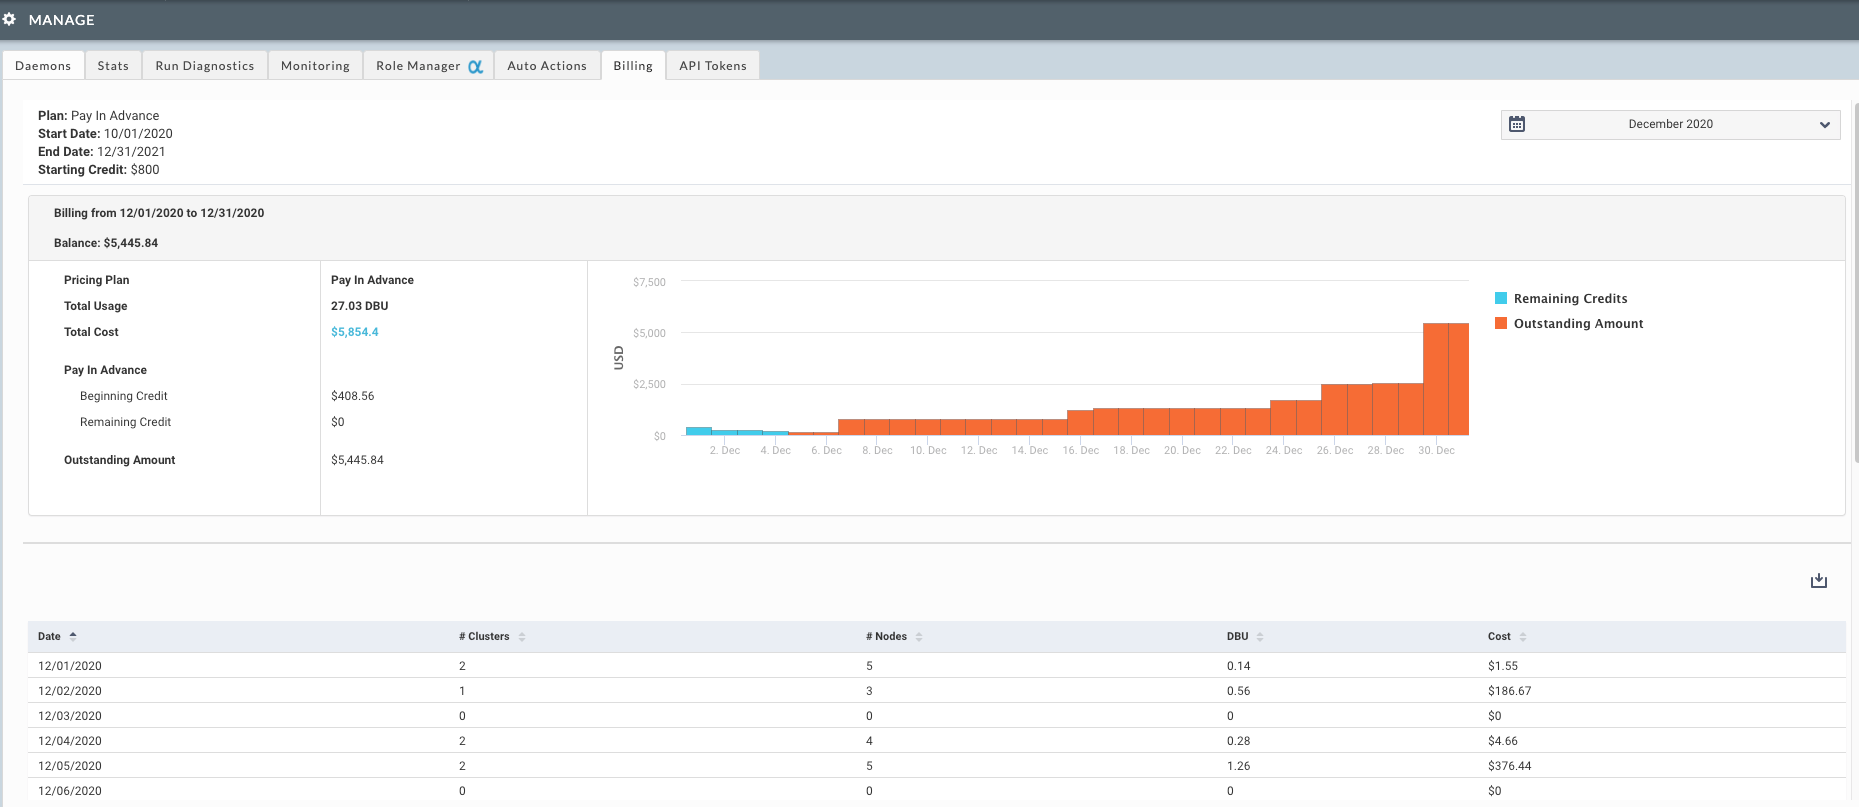The height and width of the screenshot is (807, 1859).
Task: Click the 27.03 DBU total usage value
Action: (360, 306)
